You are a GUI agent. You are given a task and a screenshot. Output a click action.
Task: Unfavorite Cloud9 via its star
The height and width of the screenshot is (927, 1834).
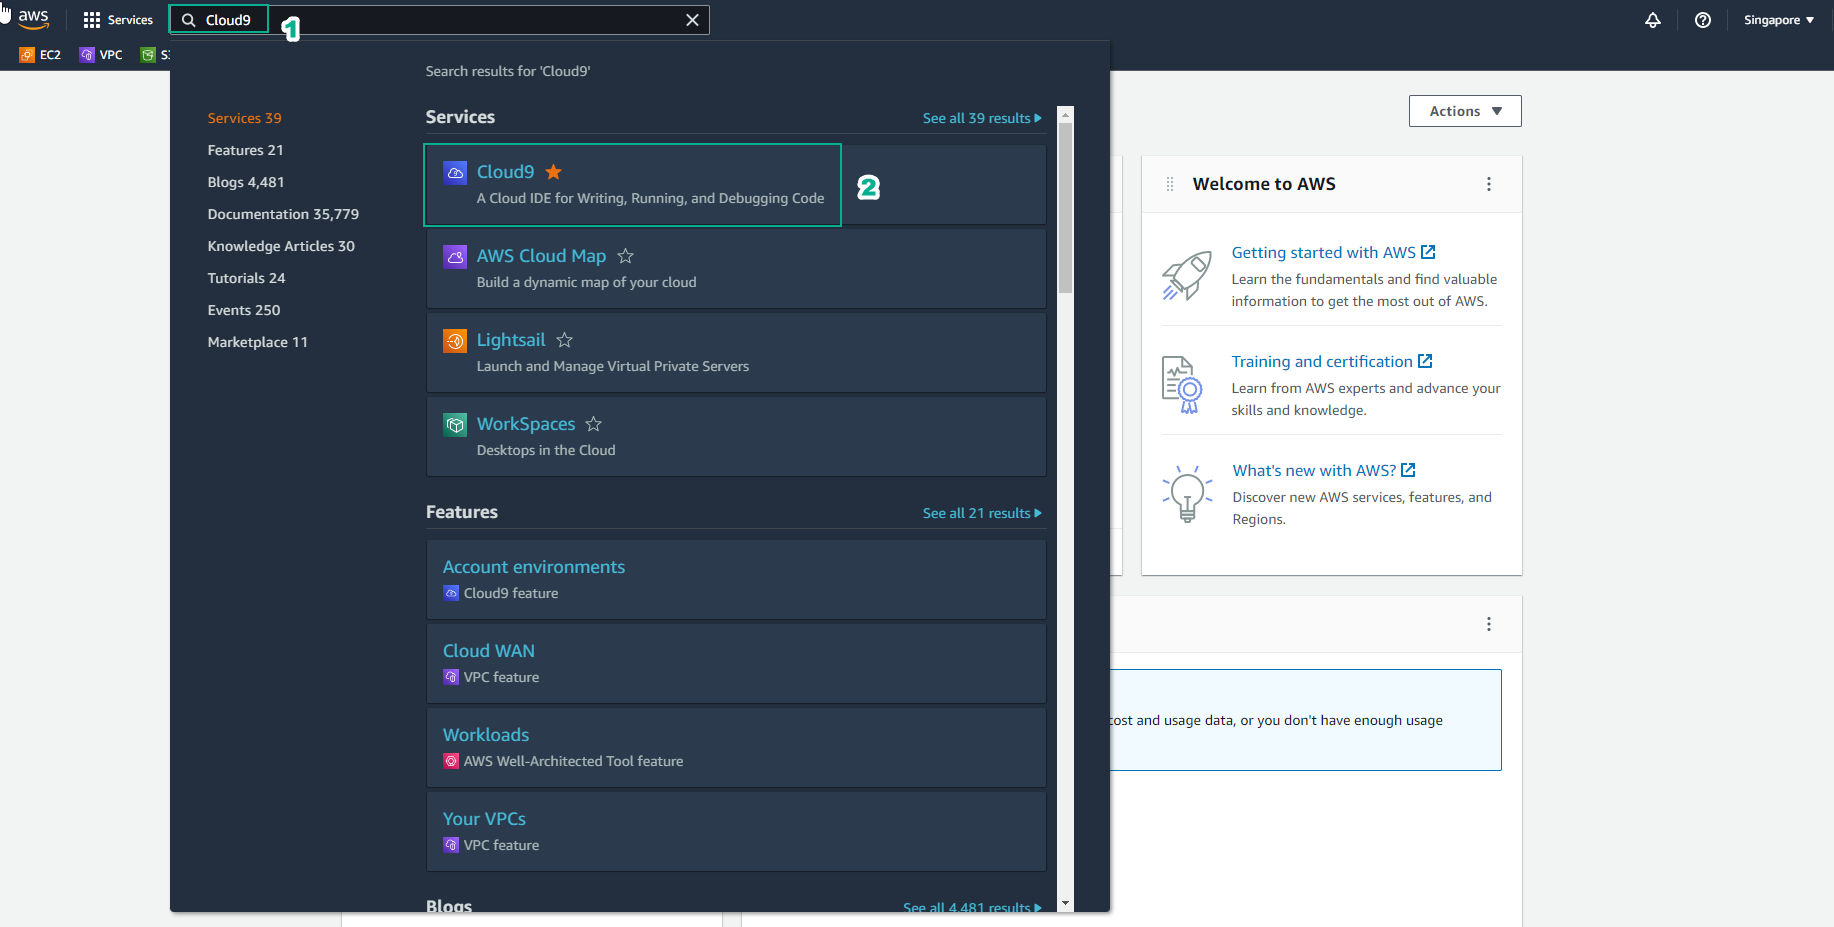[x=553, y=171]
